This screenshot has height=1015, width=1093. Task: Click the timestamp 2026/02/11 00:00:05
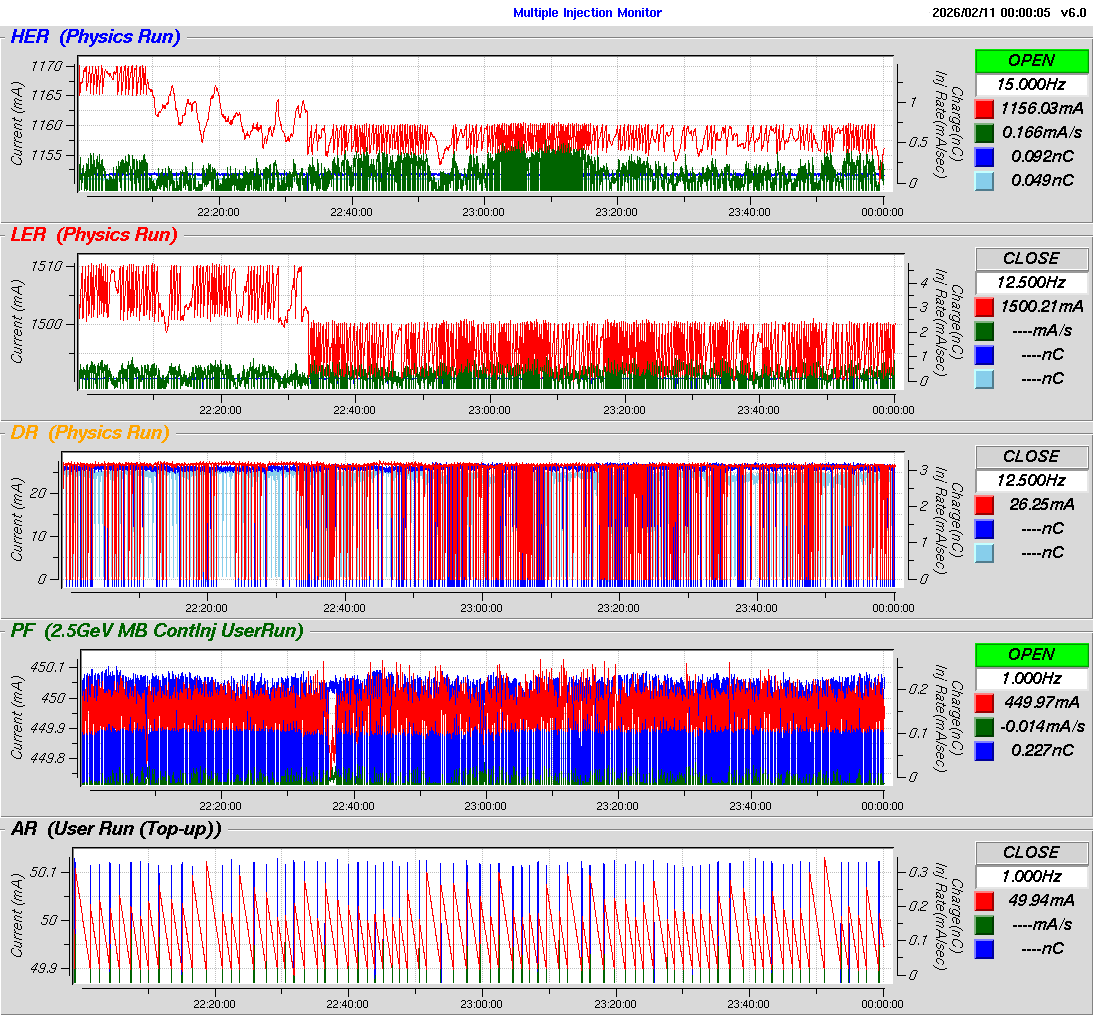(991, 13)
